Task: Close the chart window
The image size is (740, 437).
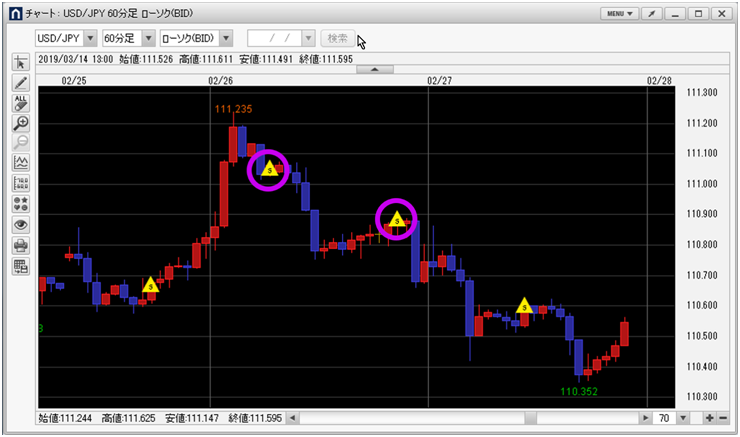Action: [722, 14]
